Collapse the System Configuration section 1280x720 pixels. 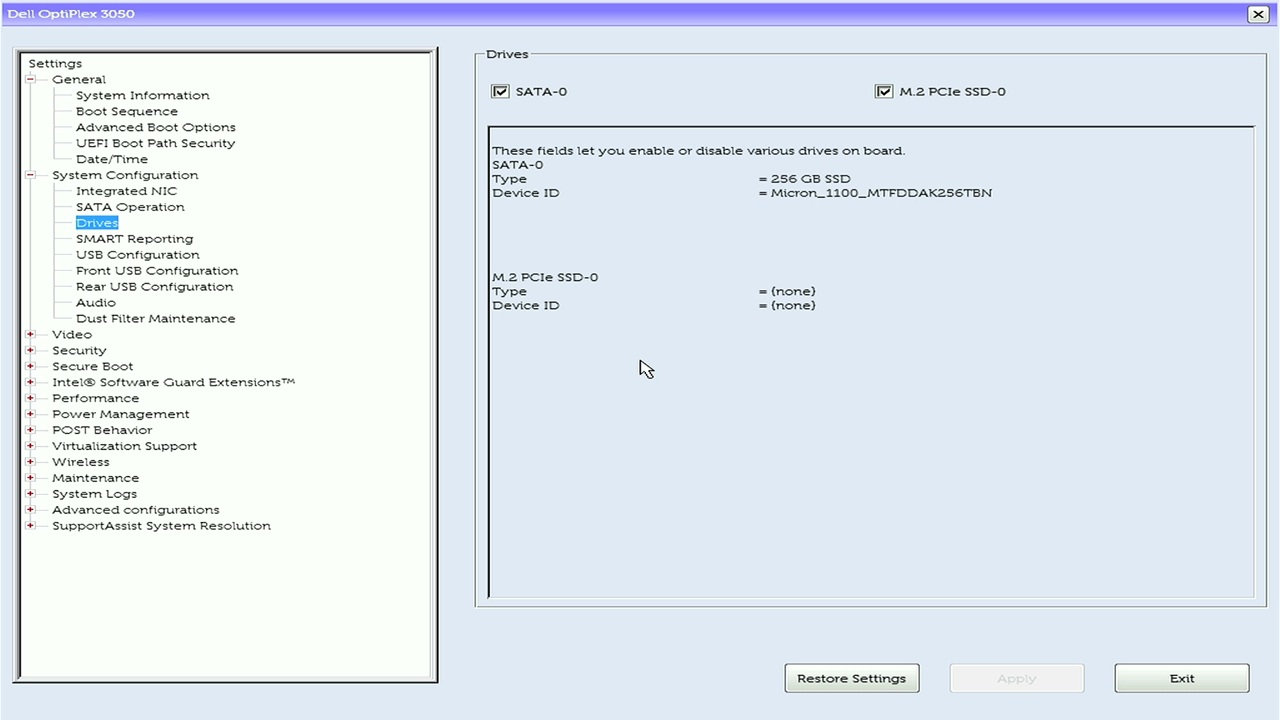(x=30, y=175)
